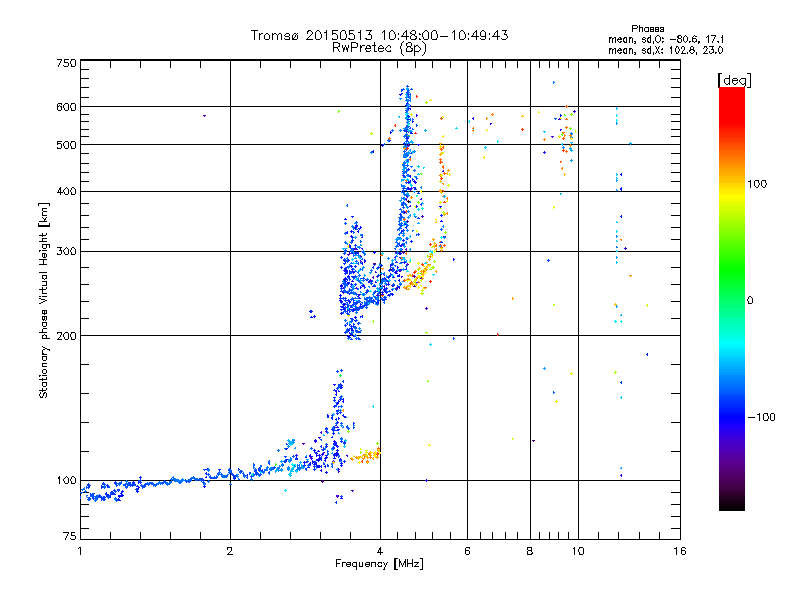This screenshot has height=600, width=800.
Task: Click the colorbar tick label '0'
Action: [x=750, y=301]
